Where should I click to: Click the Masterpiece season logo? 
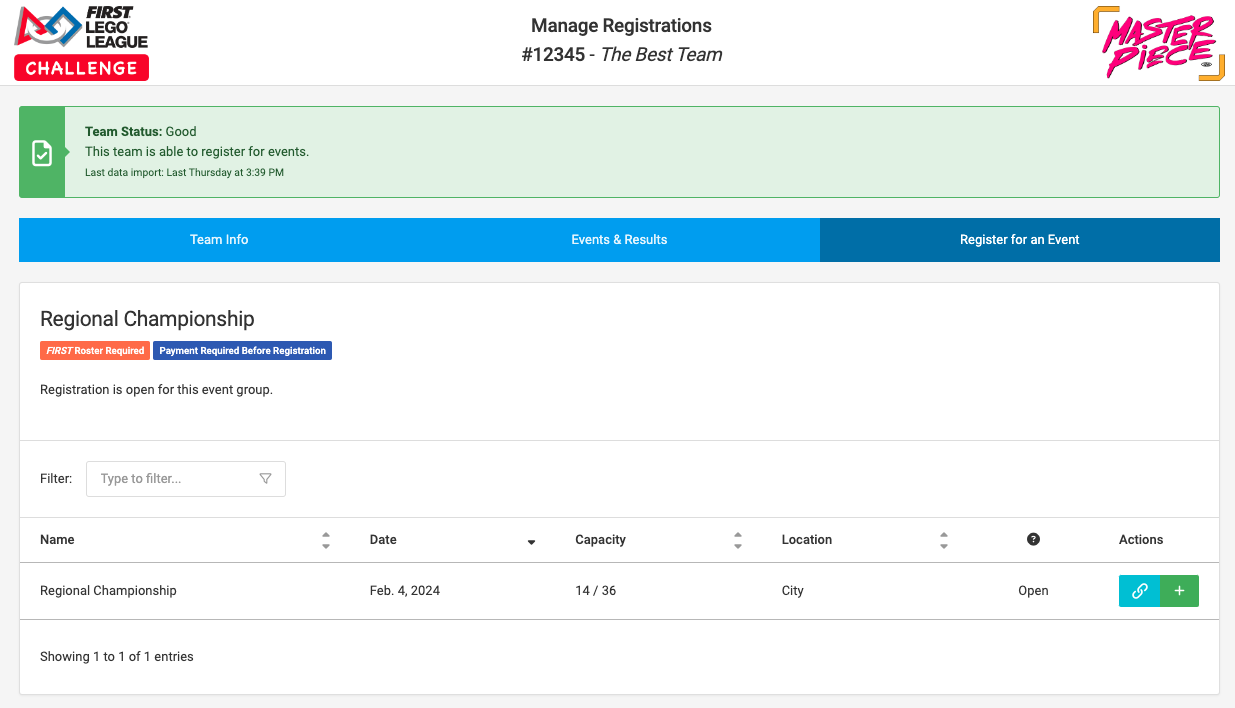[1158, 43]
